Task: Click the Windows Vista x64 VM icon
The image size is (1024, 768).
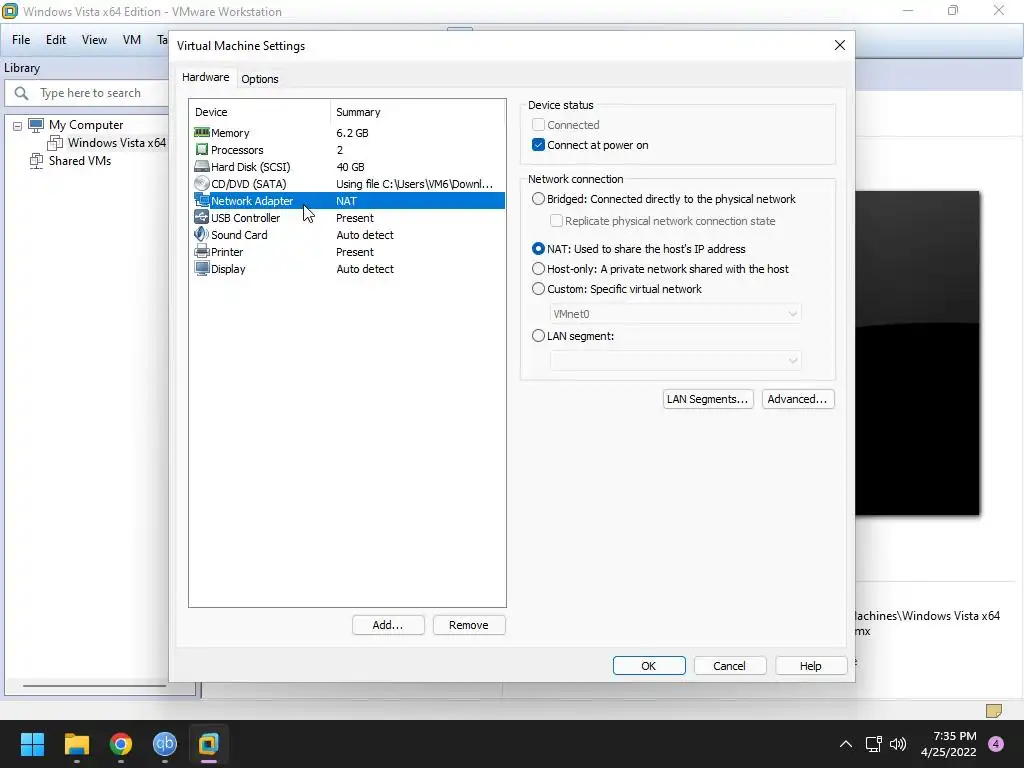Action: tap(56, 142)
